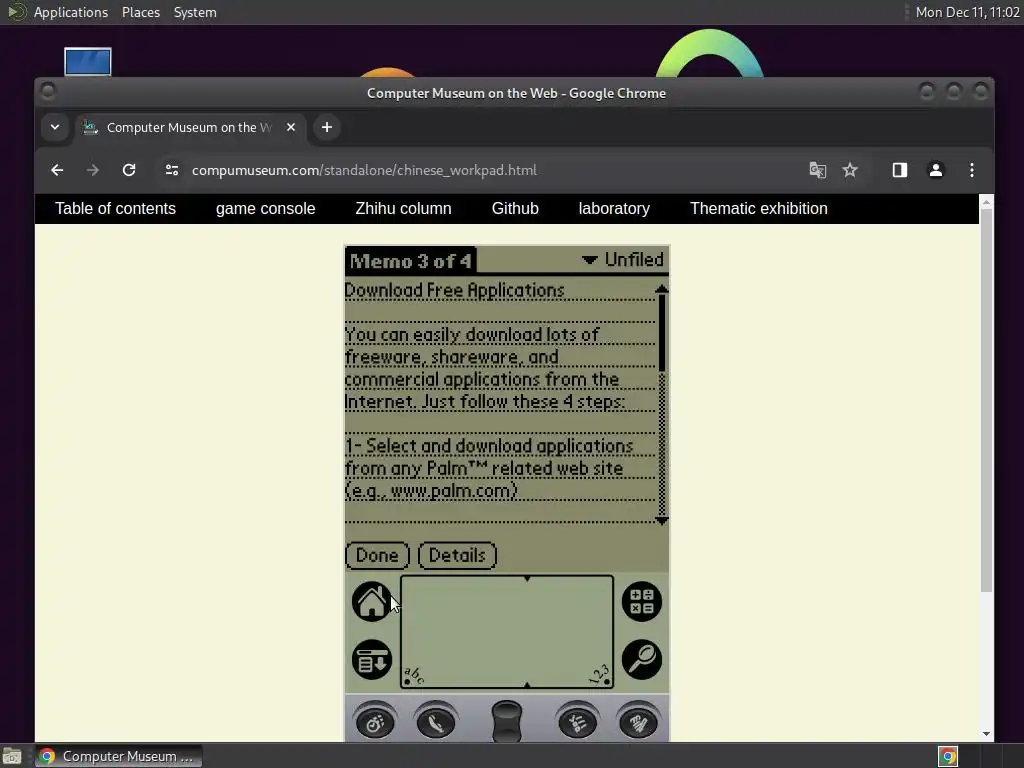1024x768 pixels.
Task: Click the Computer Museum taskbar button
Action: 118,756
